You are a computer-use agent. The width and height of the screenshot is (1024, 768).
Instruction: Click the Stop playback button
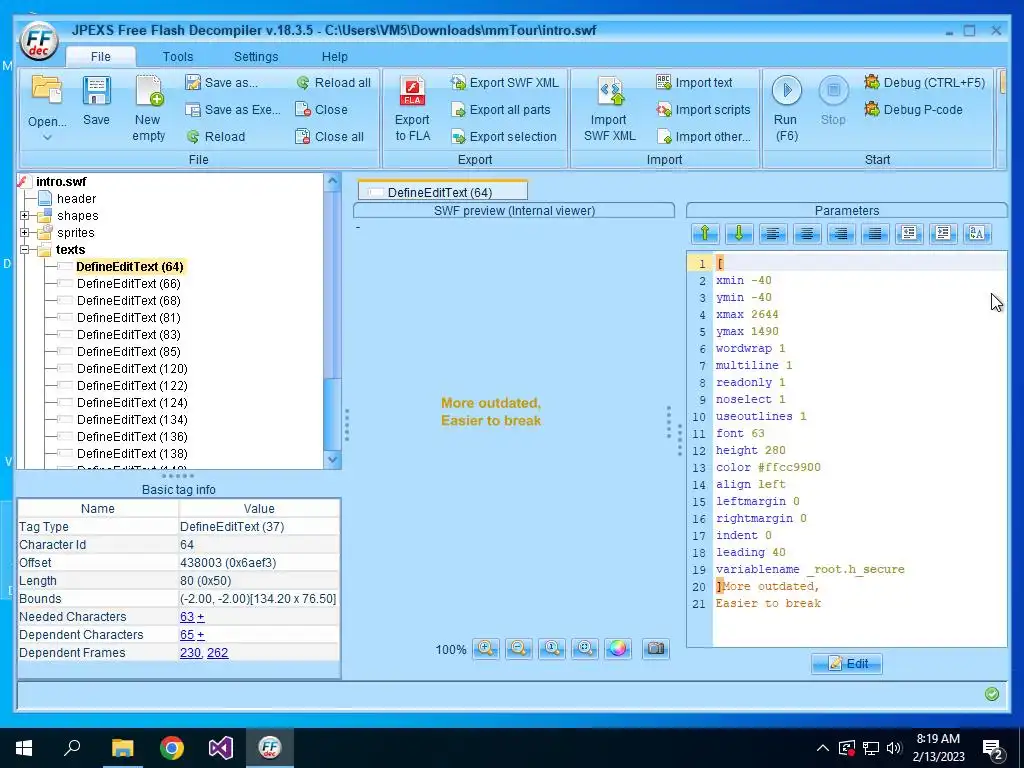(833, 101)
